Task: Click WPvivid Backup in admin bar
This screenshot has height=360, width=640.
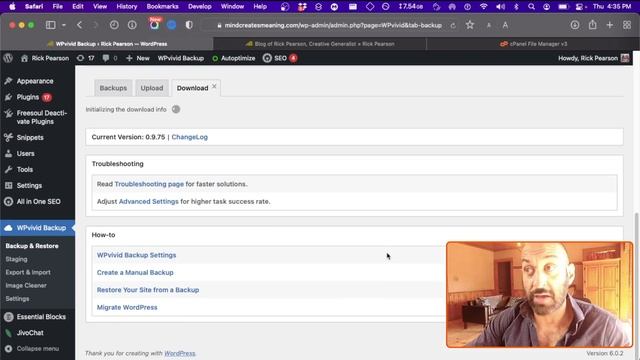Action: (181, 58)
